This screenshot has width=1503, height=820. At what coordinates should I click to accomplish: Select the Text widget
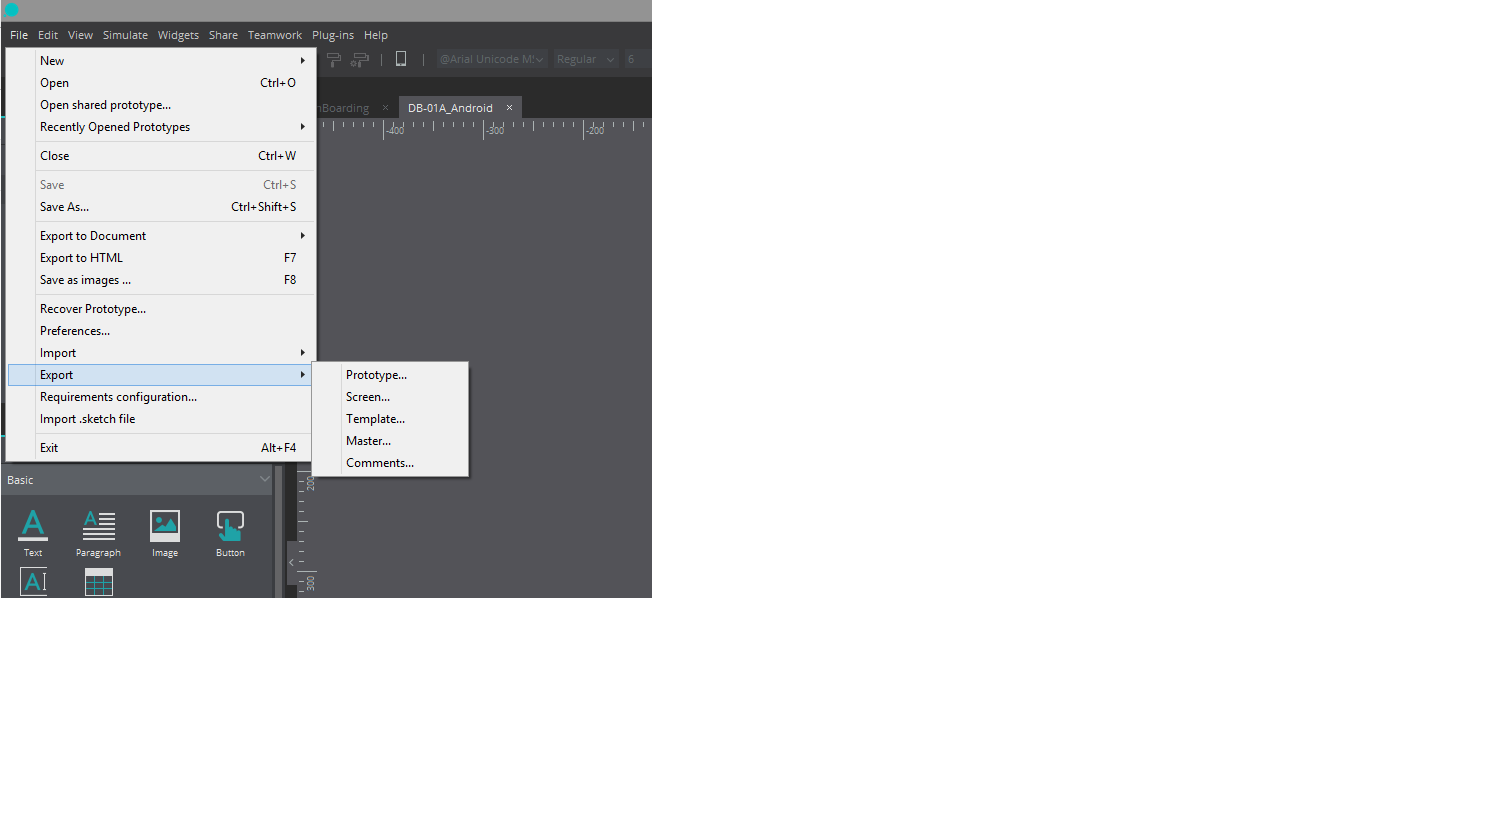point(33,531)
